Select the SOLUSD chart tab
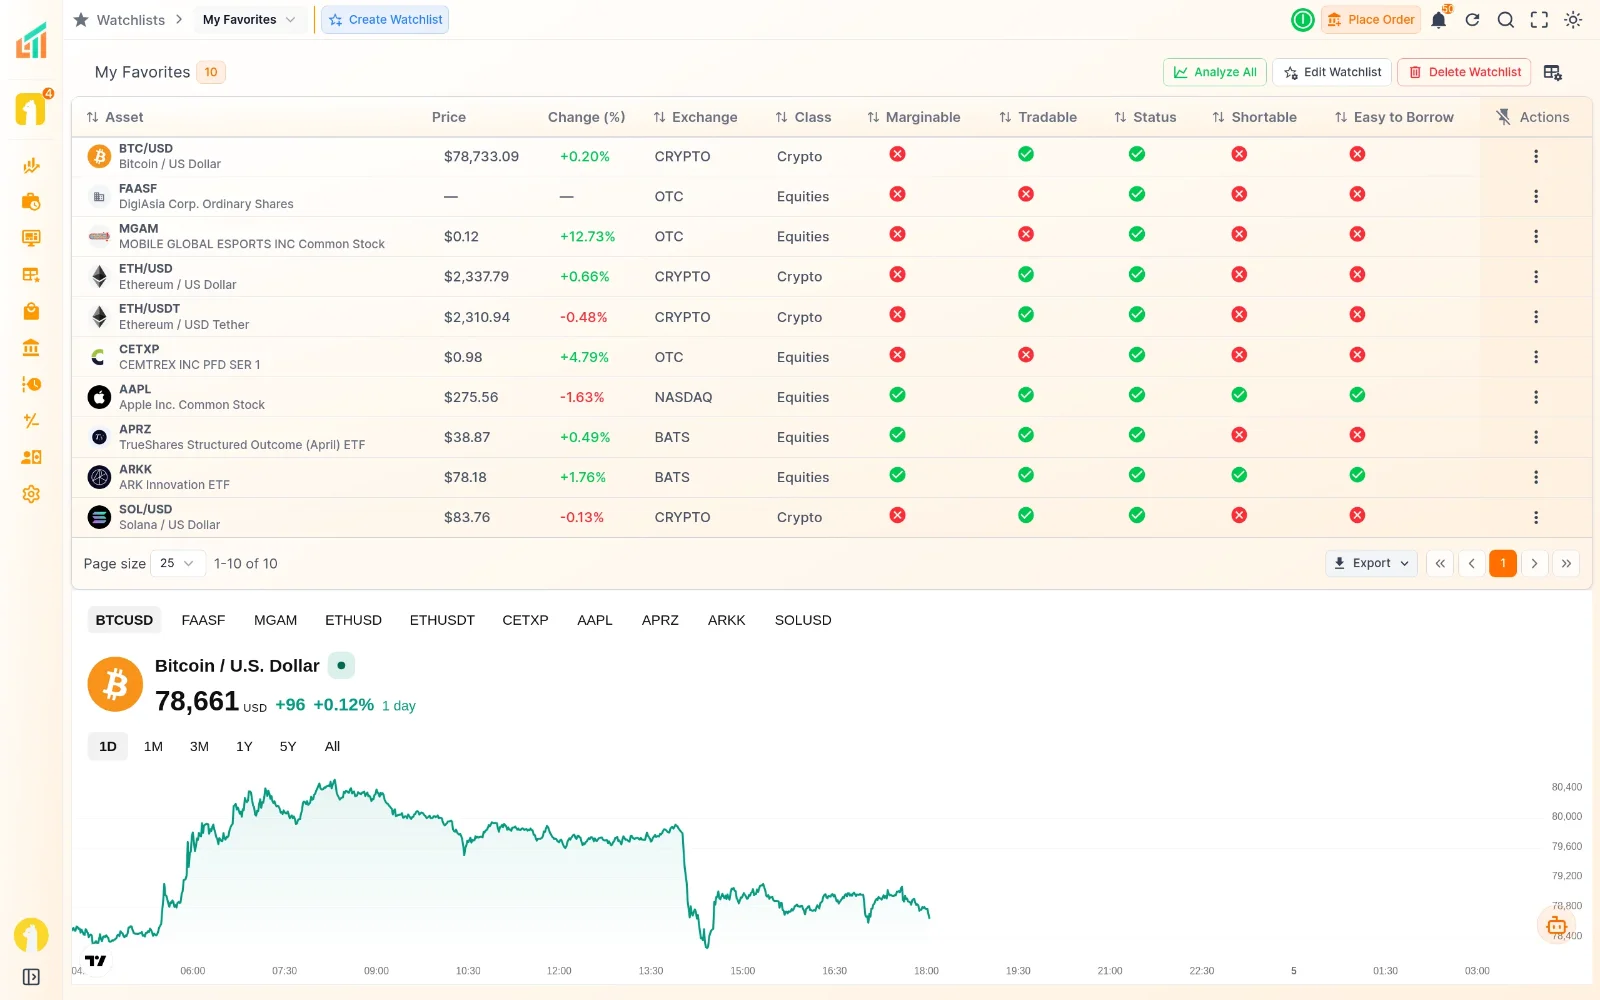The image size is (1600, 1000). (x=803, y=620)
